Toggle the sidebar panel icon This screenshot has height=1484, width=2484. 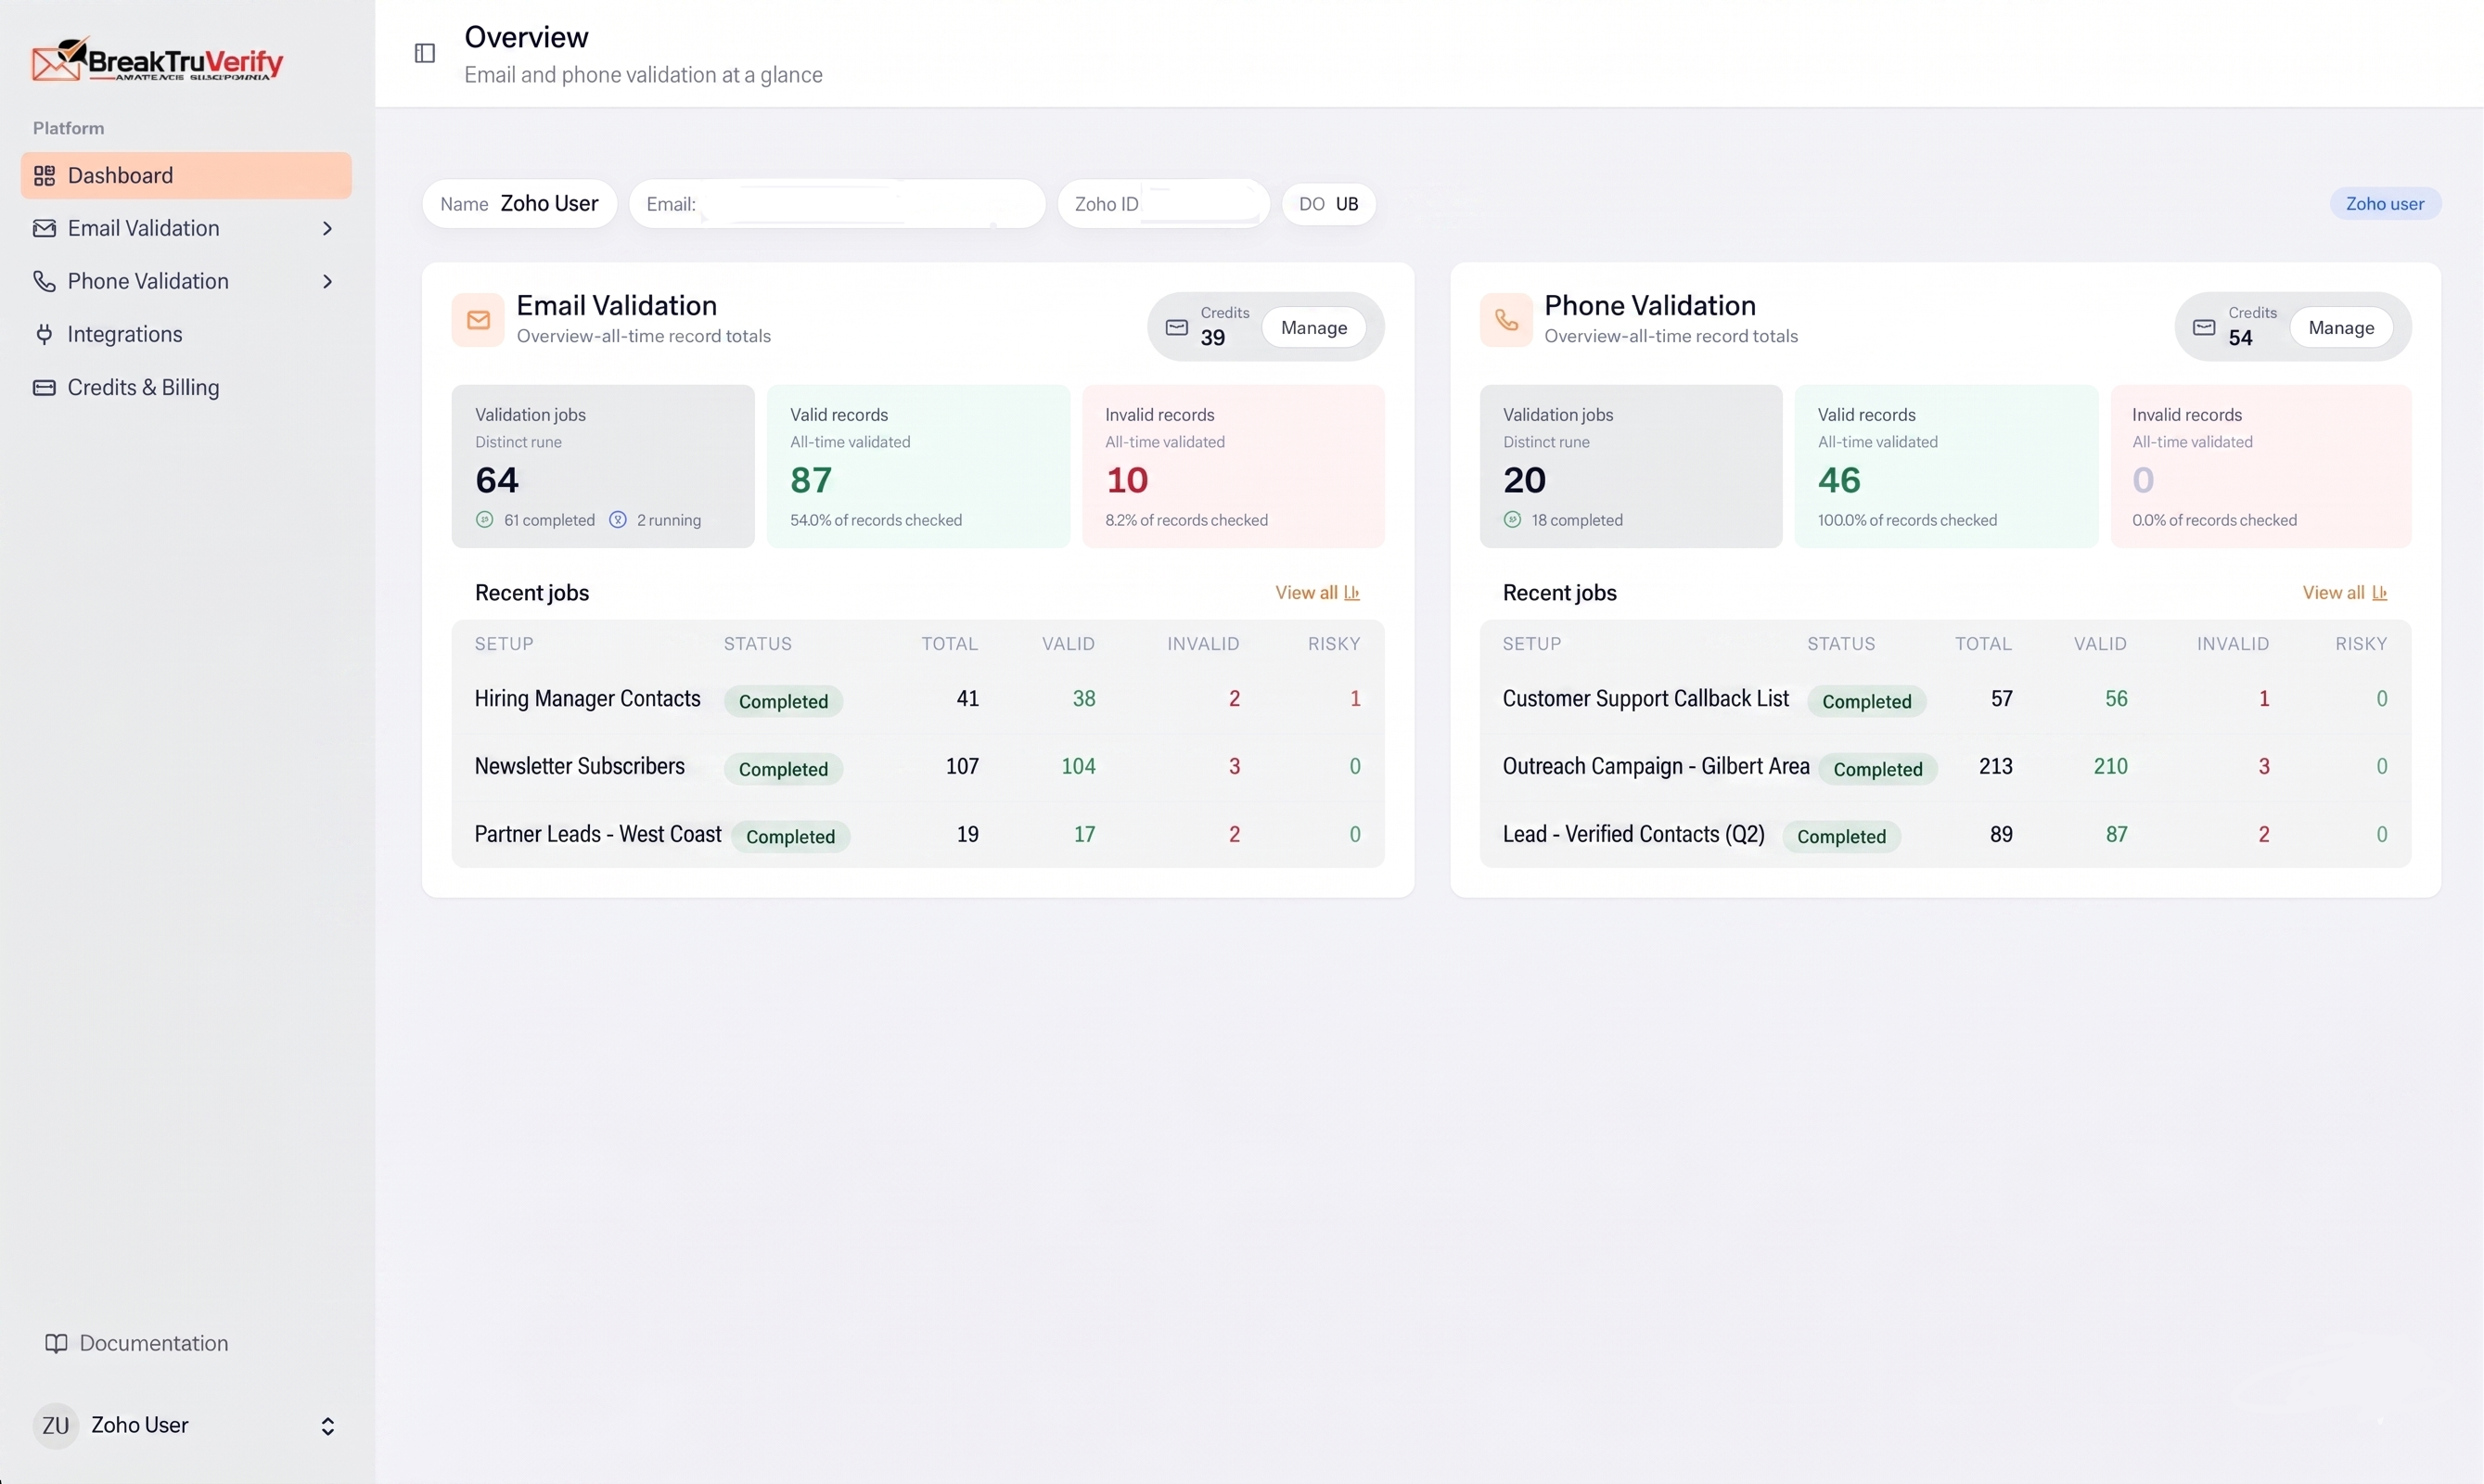[425, 53]
